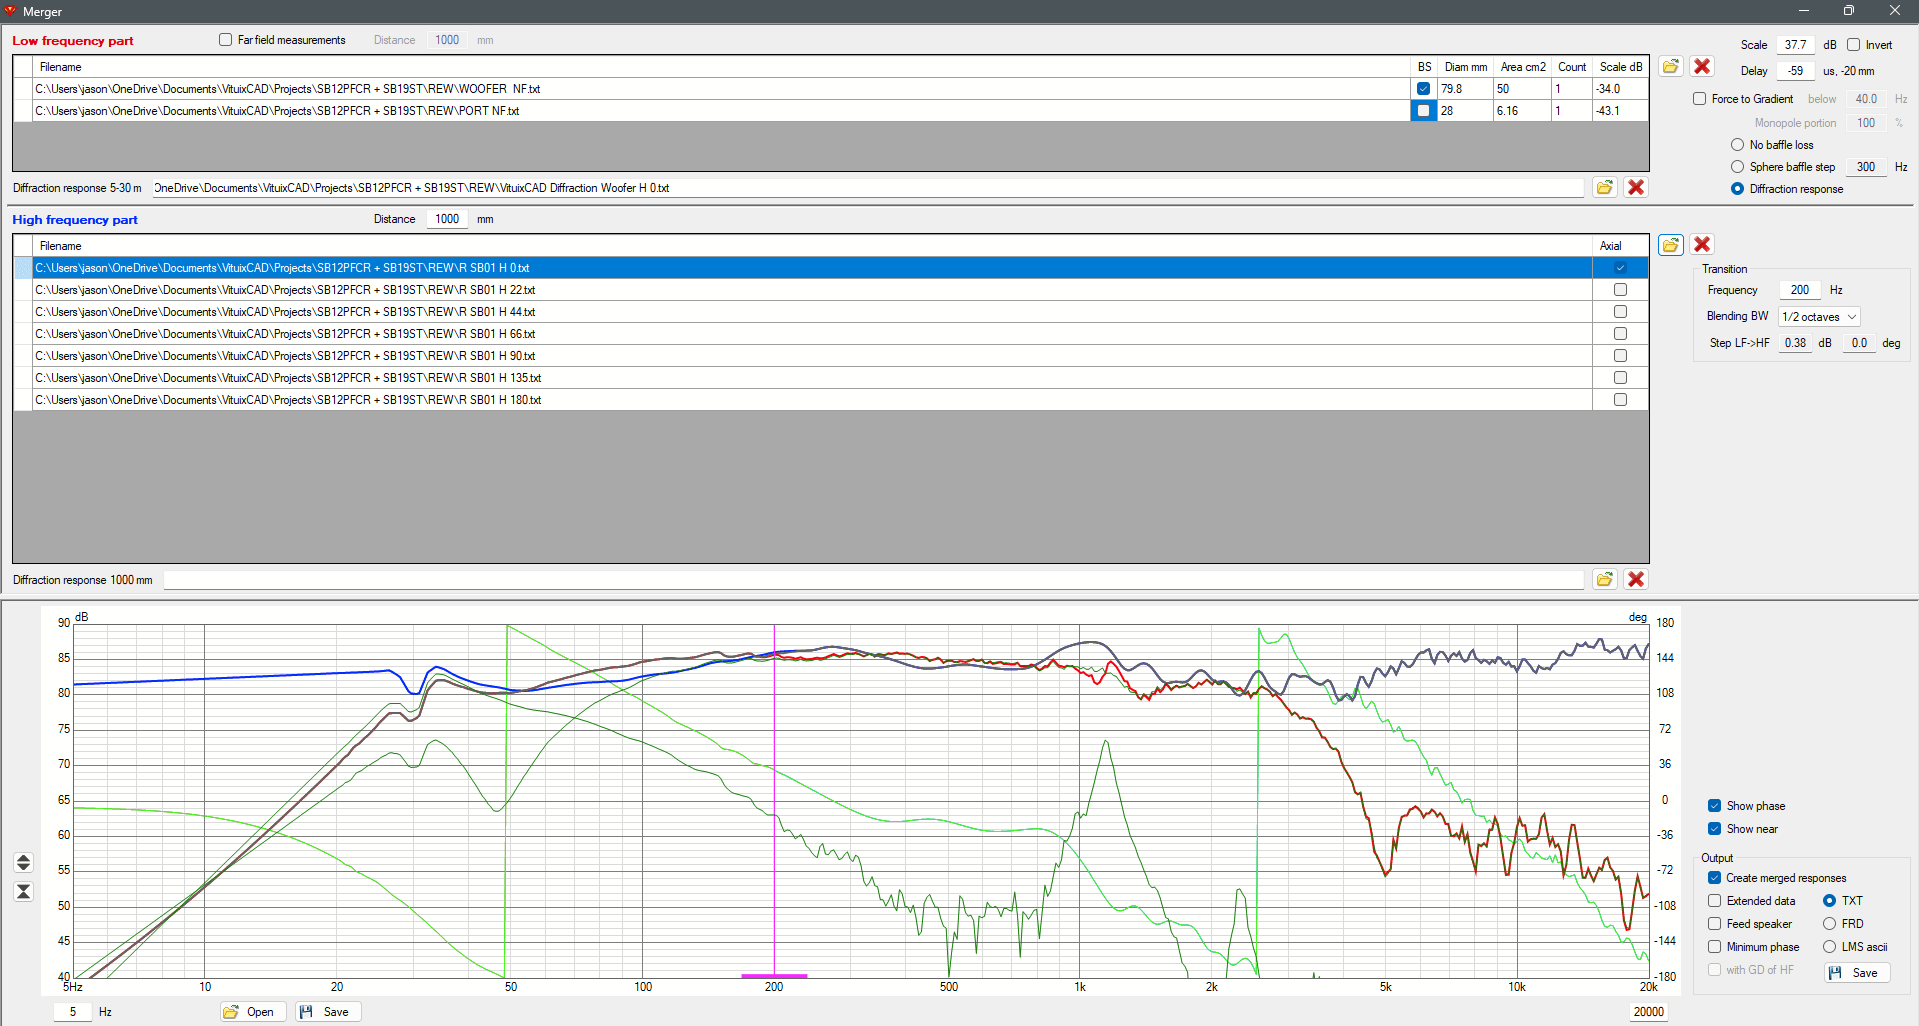
Task: Select Sphere baffle step option
Action: (x=1737, y=167)
